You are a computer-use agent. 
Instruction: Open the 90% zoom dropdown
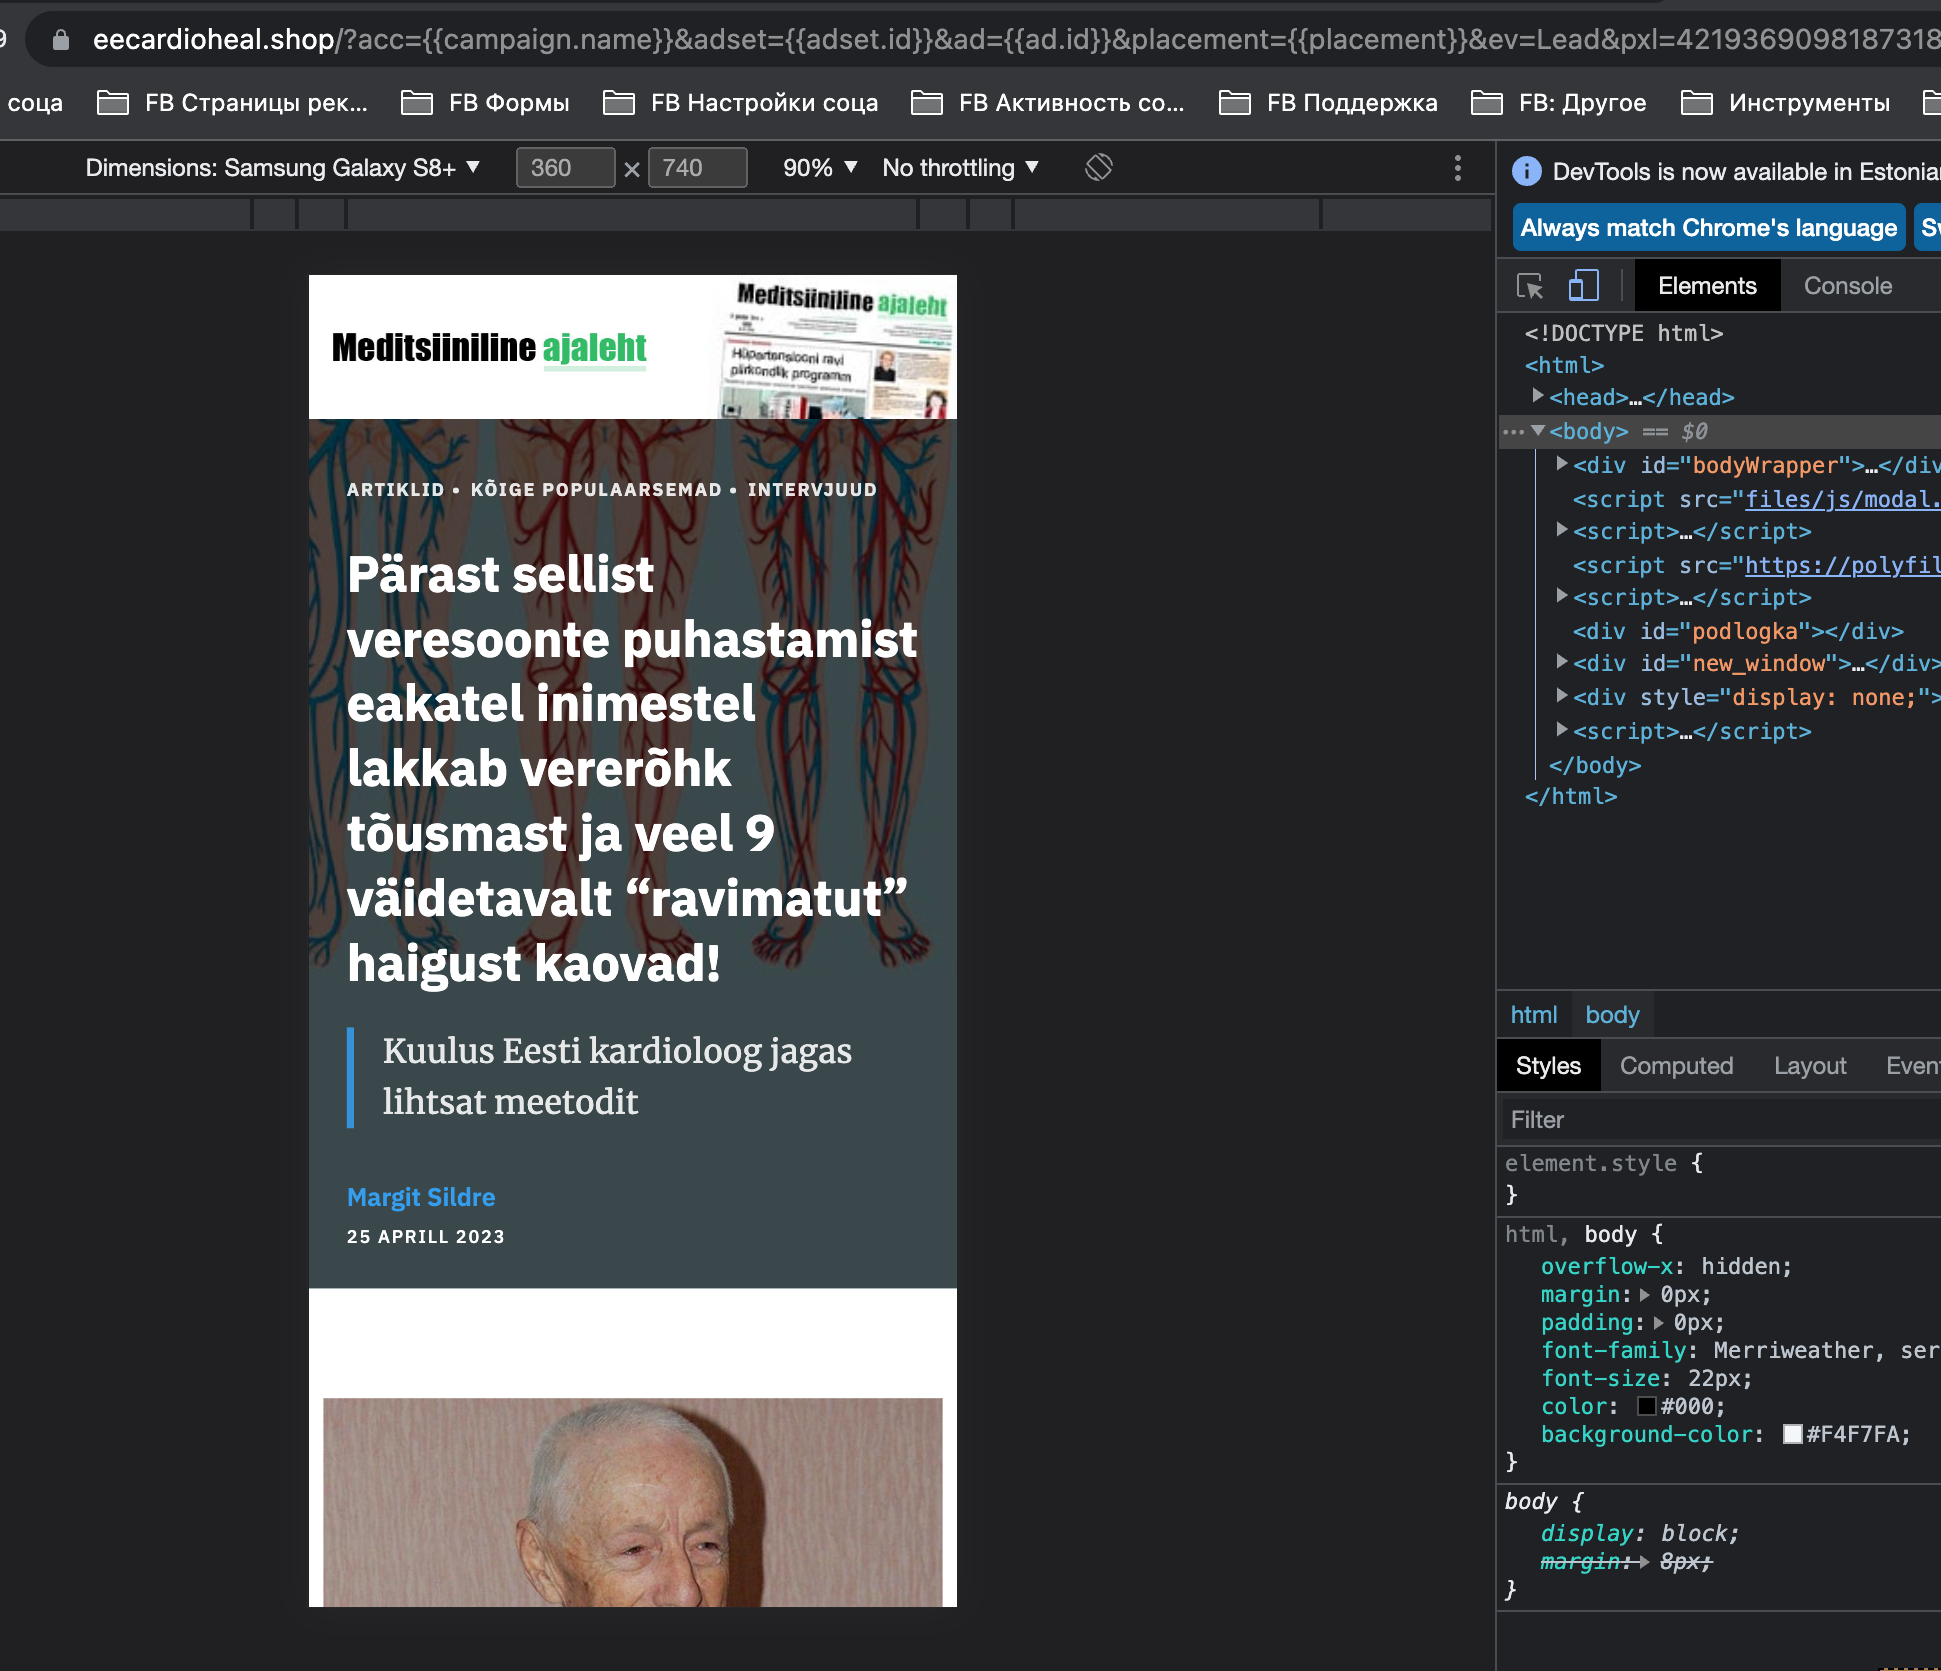coord(820,168)
